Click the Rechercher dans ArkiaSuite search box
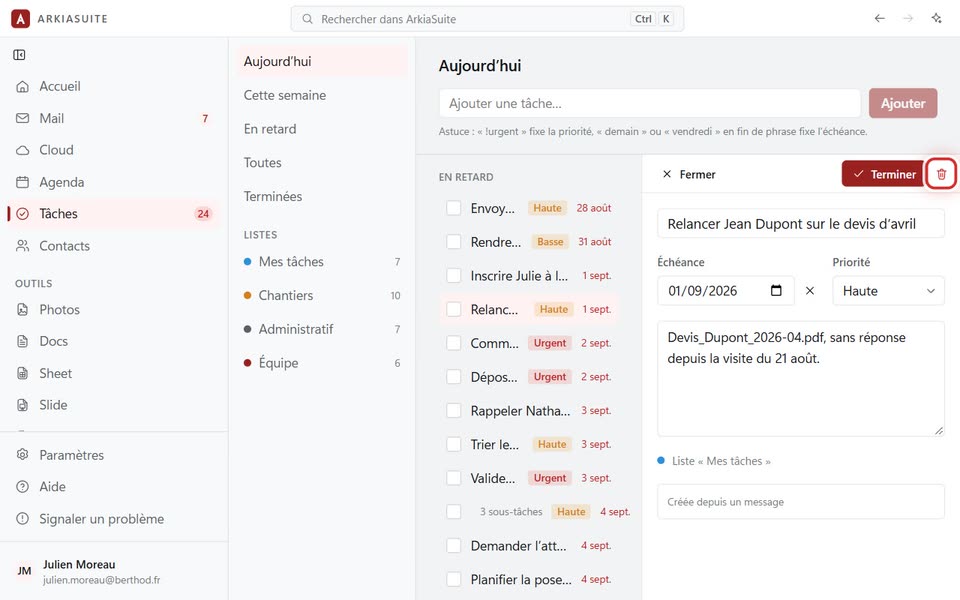The width and height of the screenshot is (960, 600). tap(487, 19)
